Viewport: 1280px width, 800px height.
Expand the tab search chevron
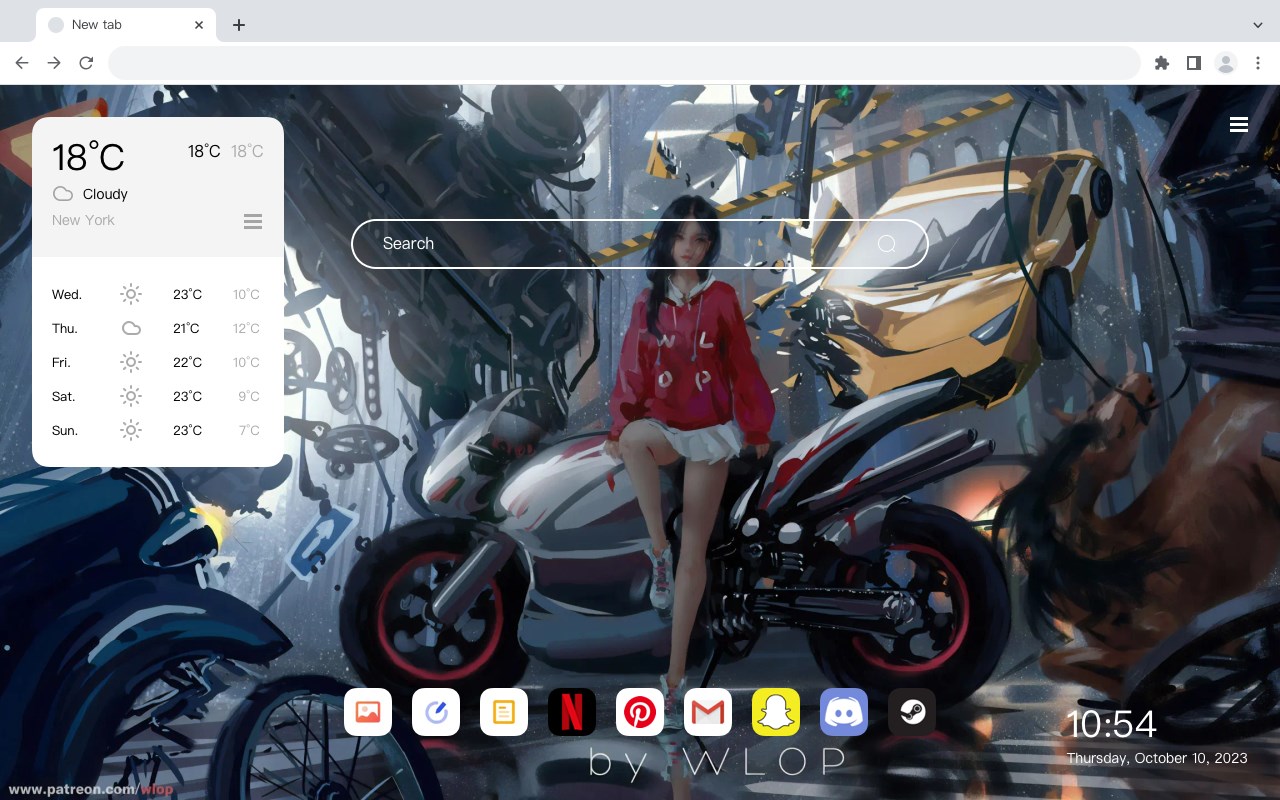1257,25
